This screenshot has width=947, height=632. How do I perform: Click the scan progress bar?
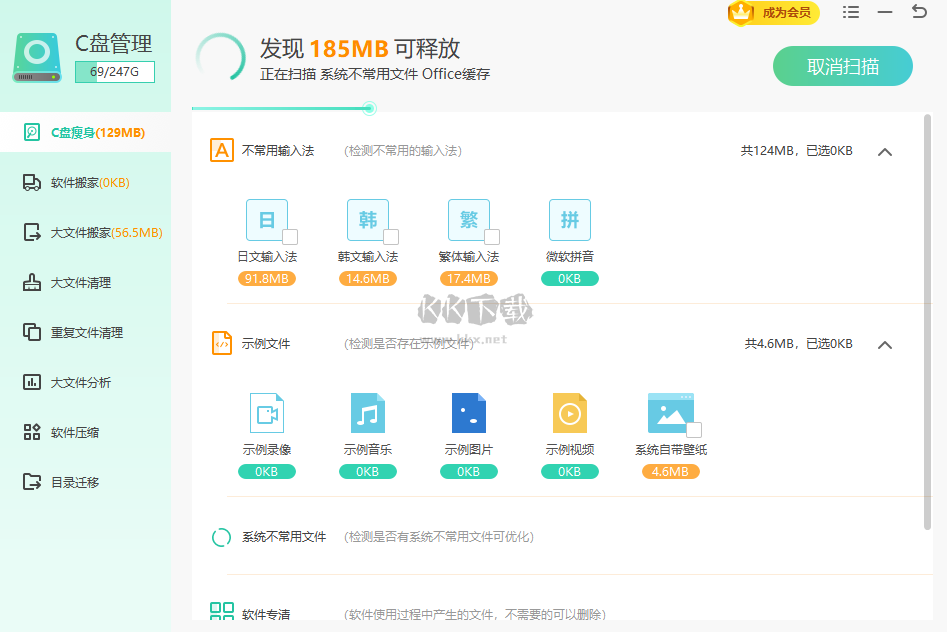pos(370,106)
